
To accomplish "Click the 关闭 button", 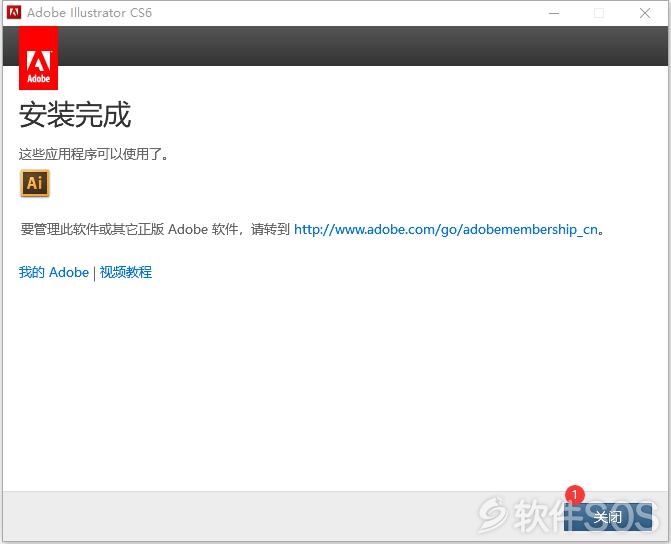I will pos(608,517).
